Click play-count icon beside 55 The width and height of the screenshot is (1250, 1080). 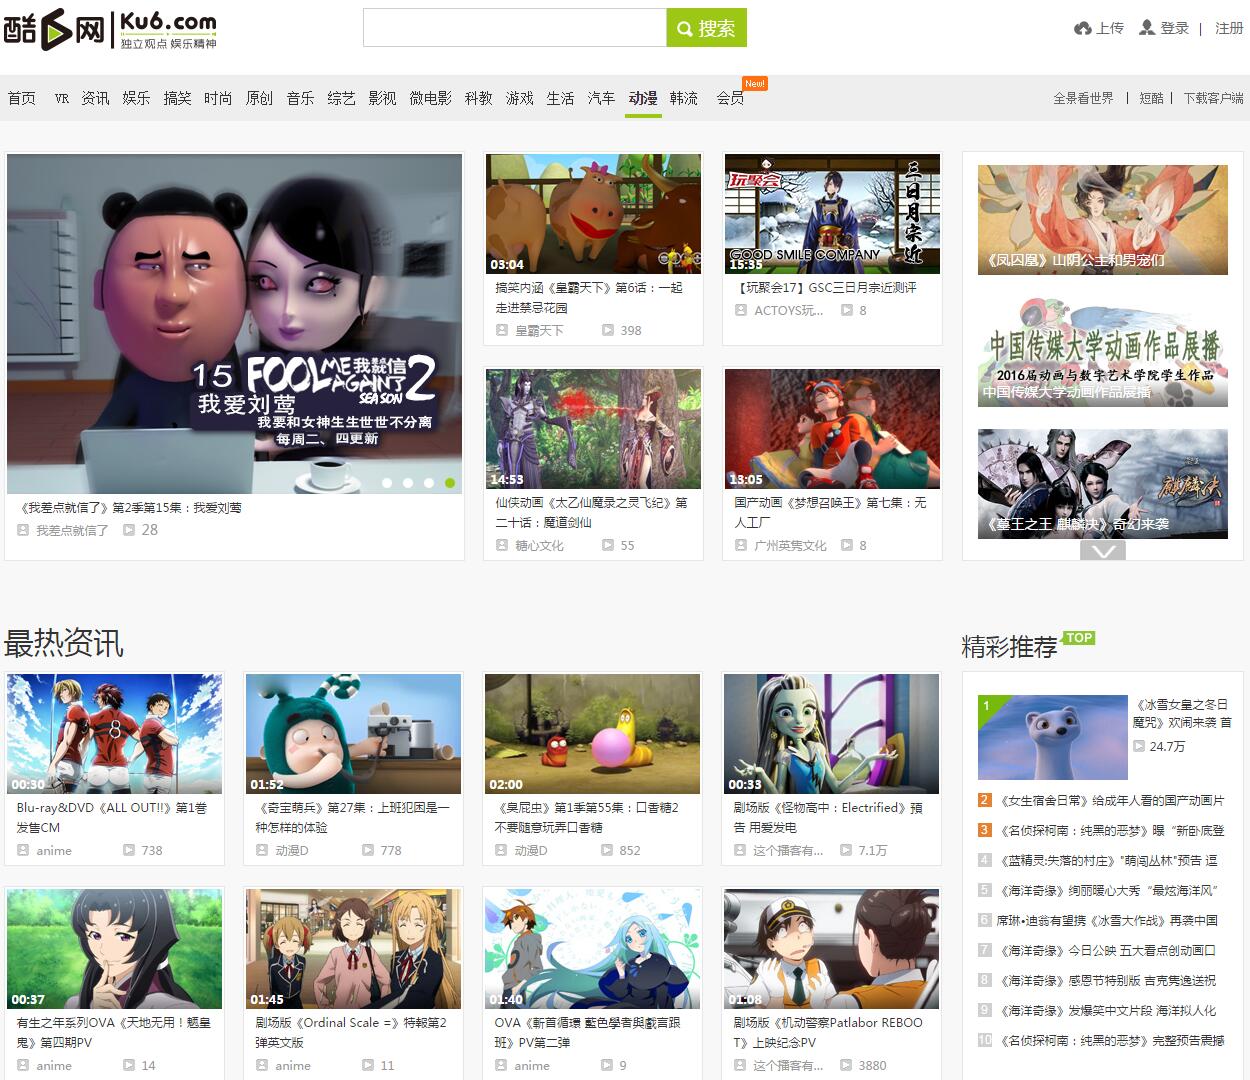pyautogui.click(x=608, y=545)
